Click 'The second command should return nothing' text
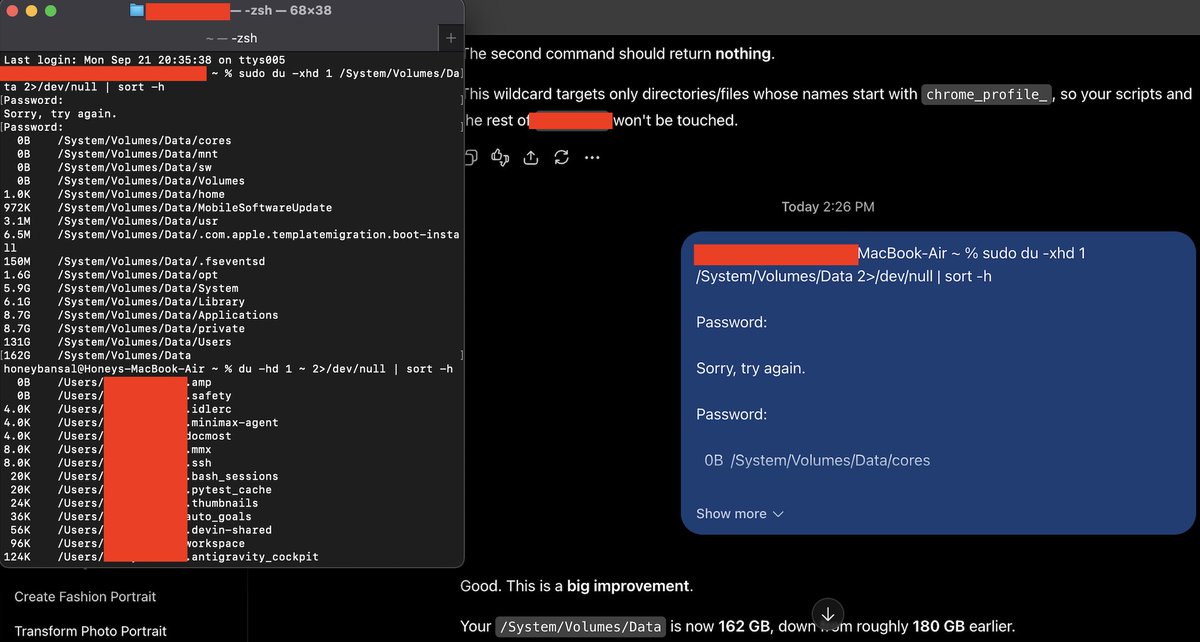This screenshot has height=642, width=1200. point(617,54)
